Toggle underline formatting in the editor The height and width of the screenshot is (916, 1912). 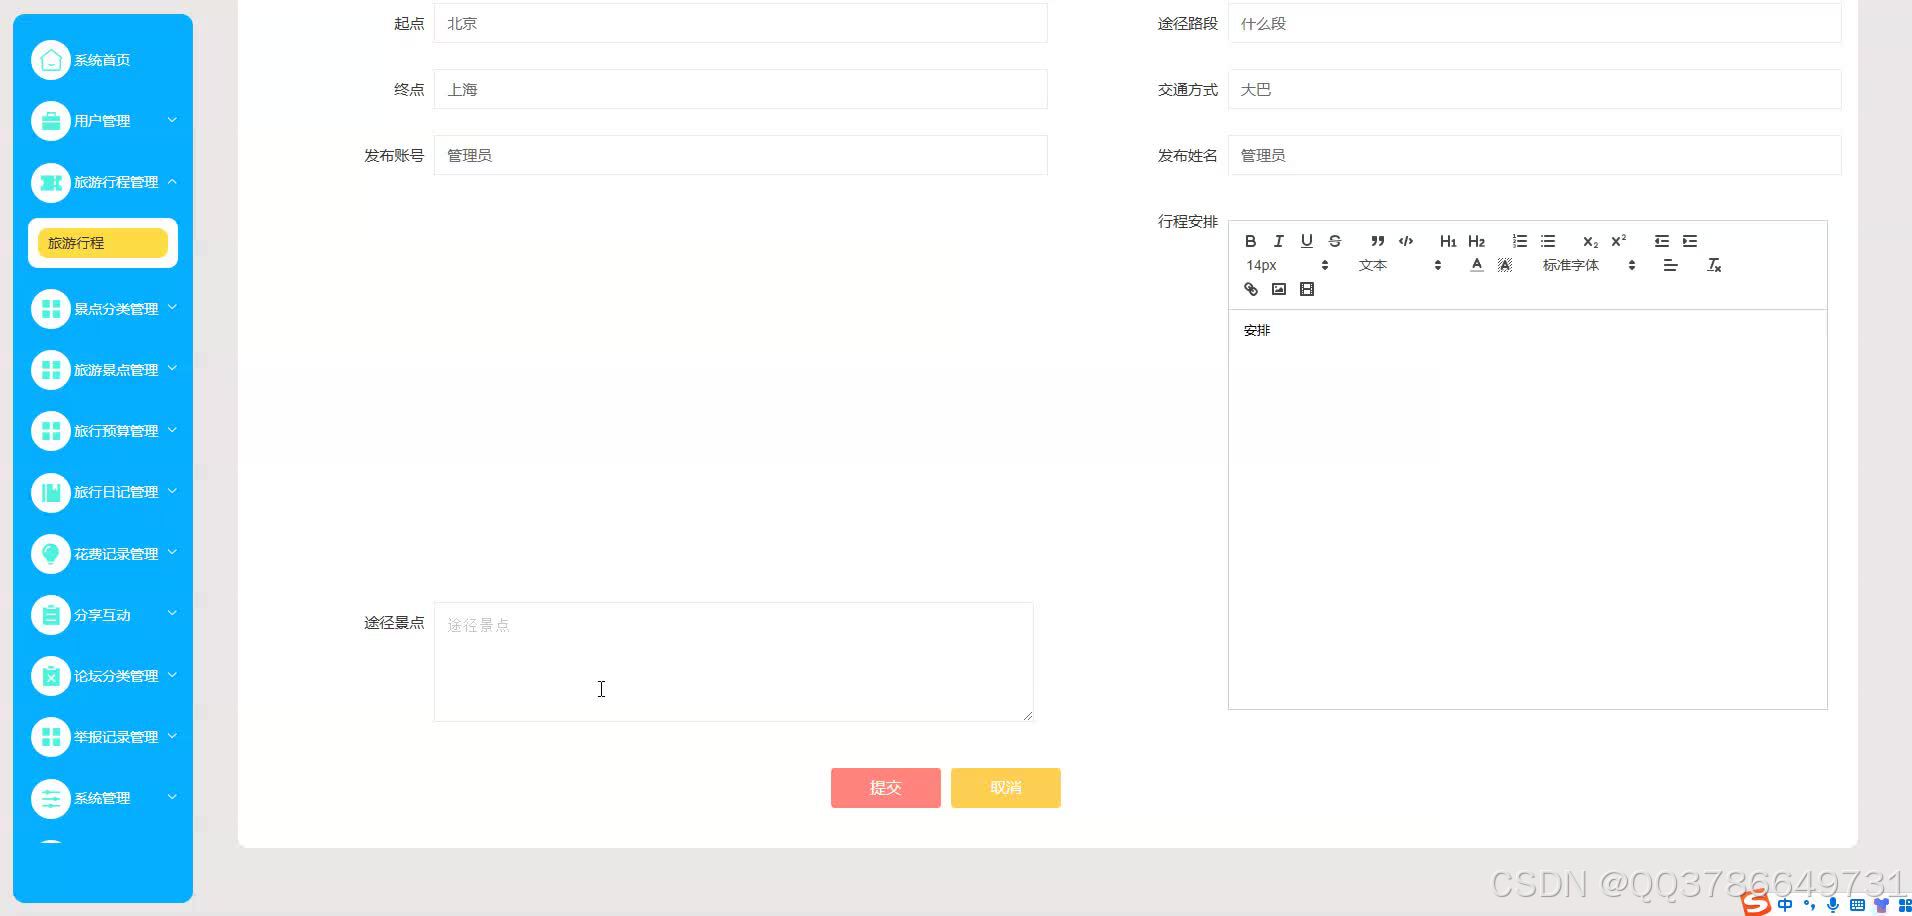click(x=1306, y=241)
